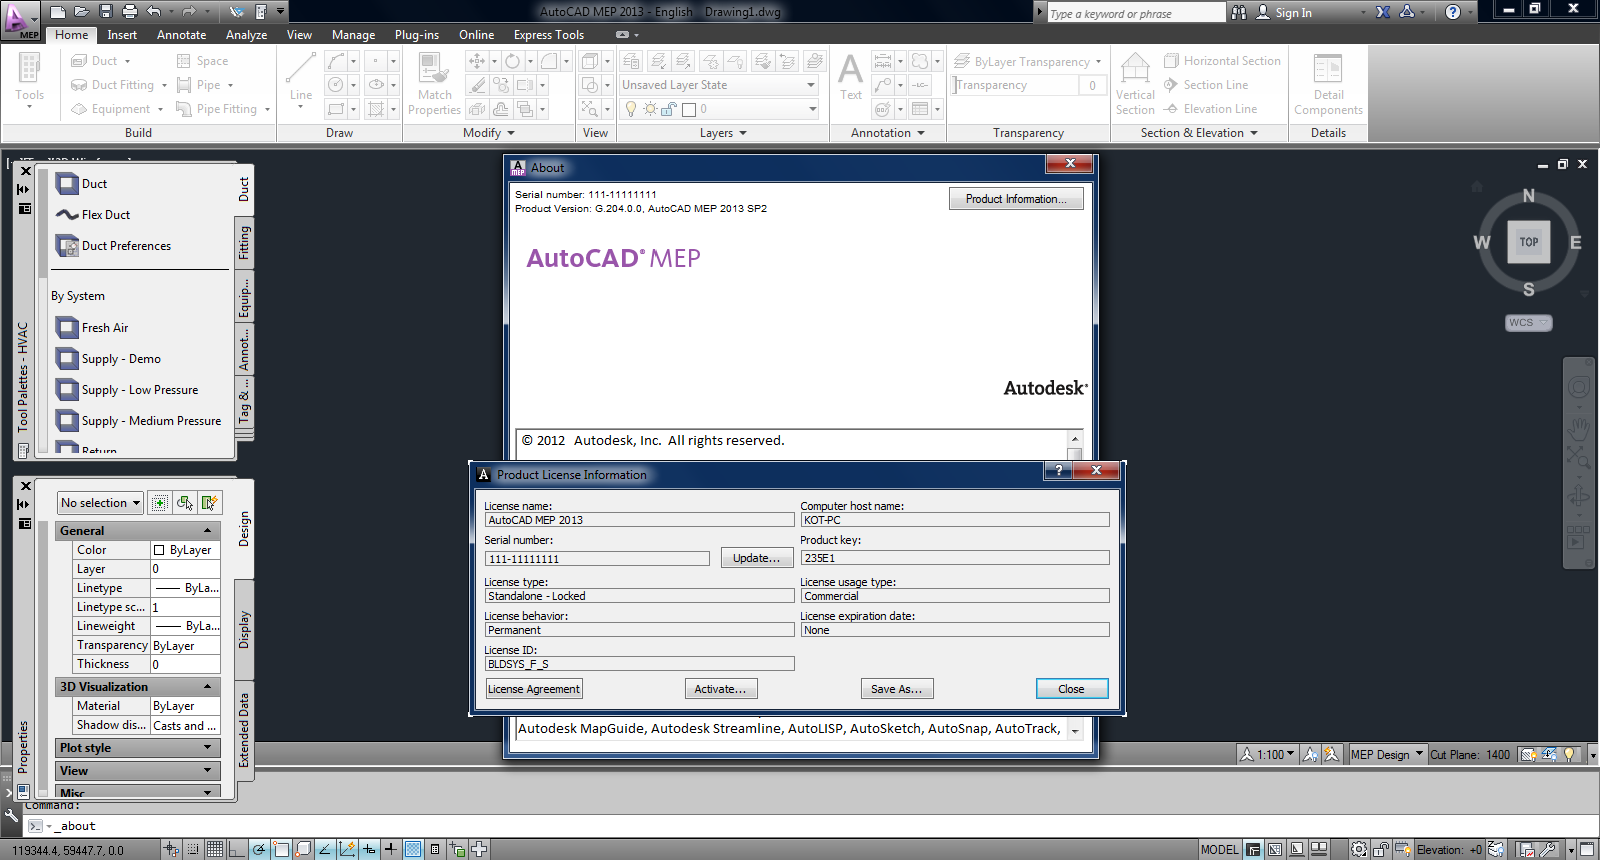The height and width of the screenshot is (860, 1600).
Task: Toggle 3D Object Snap in status bar
Action: pos(303,849)
